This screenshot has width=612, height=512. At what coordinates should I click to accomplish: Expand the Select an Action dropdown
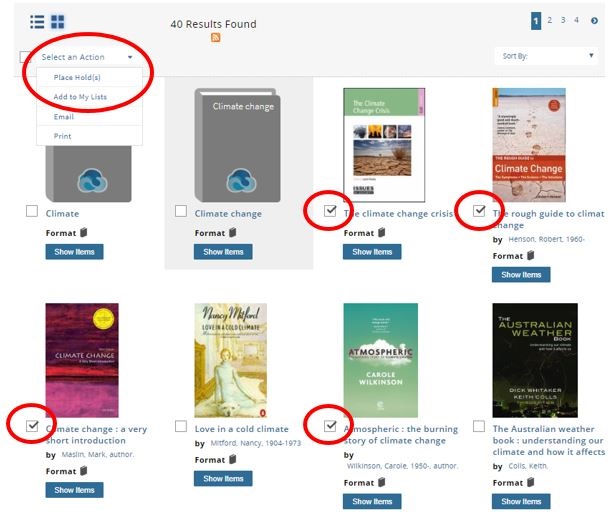87,57
